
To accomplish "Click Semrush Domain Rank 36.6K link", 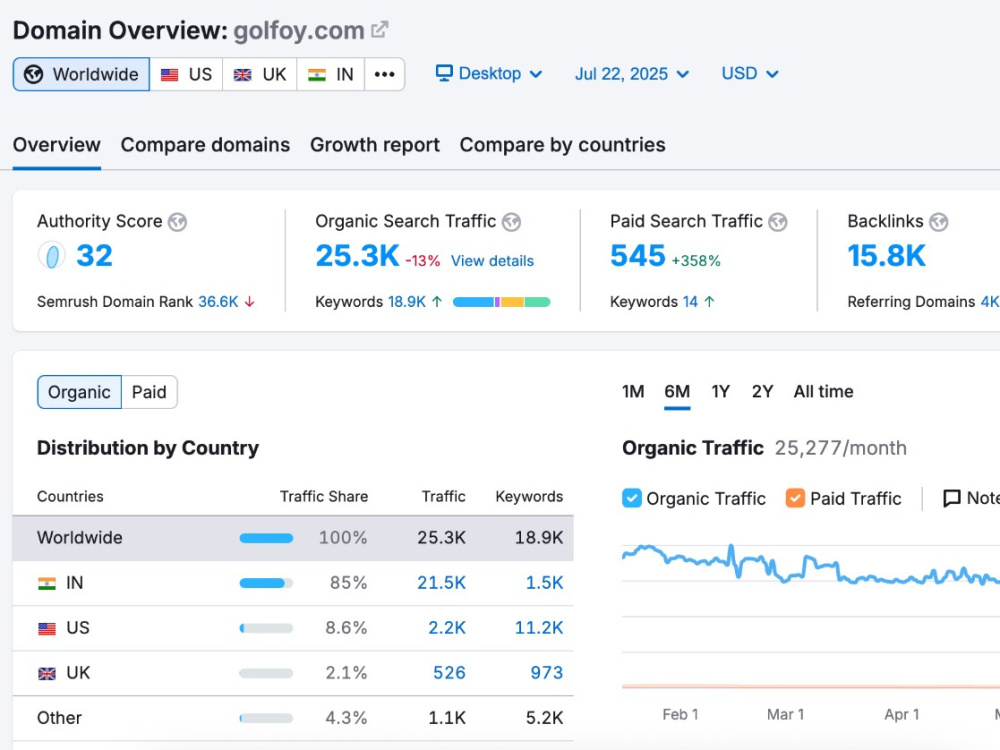I will [x=218, y=302].
